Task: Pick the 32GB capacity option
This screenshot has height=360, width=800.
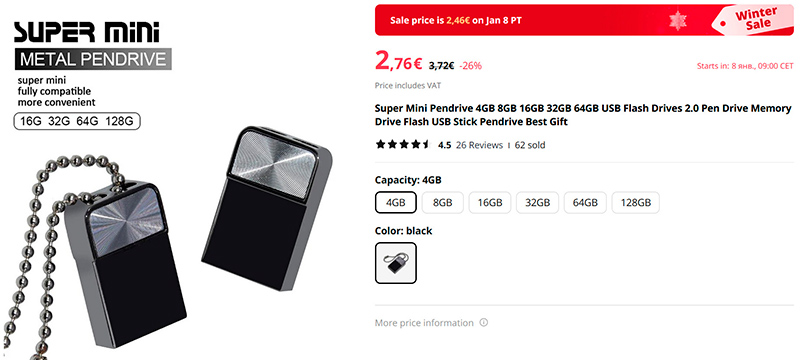Action: [x=537, y=202]
